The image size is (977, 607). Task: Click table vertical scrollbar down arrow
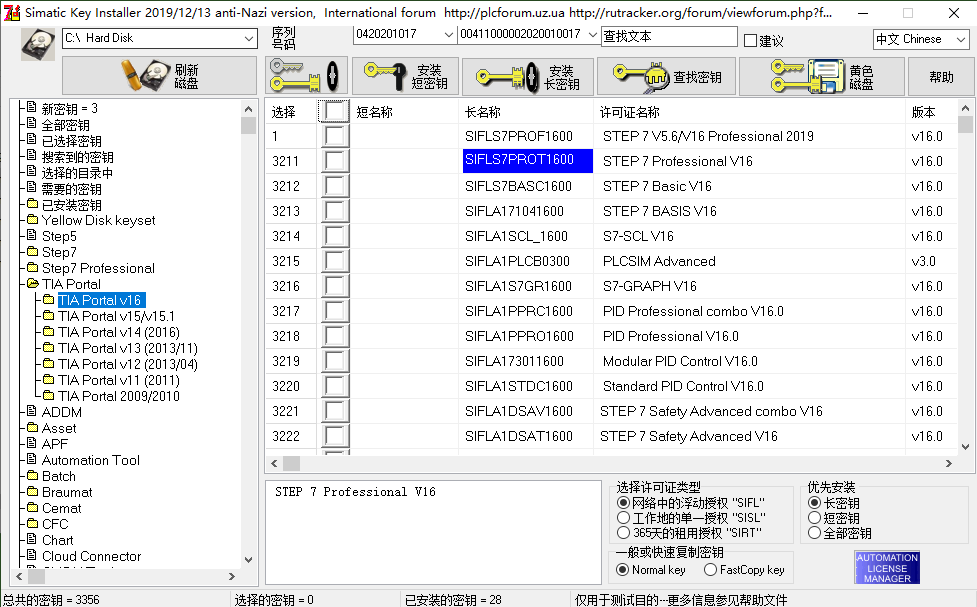pyautogui.click(x=965, y=447)
